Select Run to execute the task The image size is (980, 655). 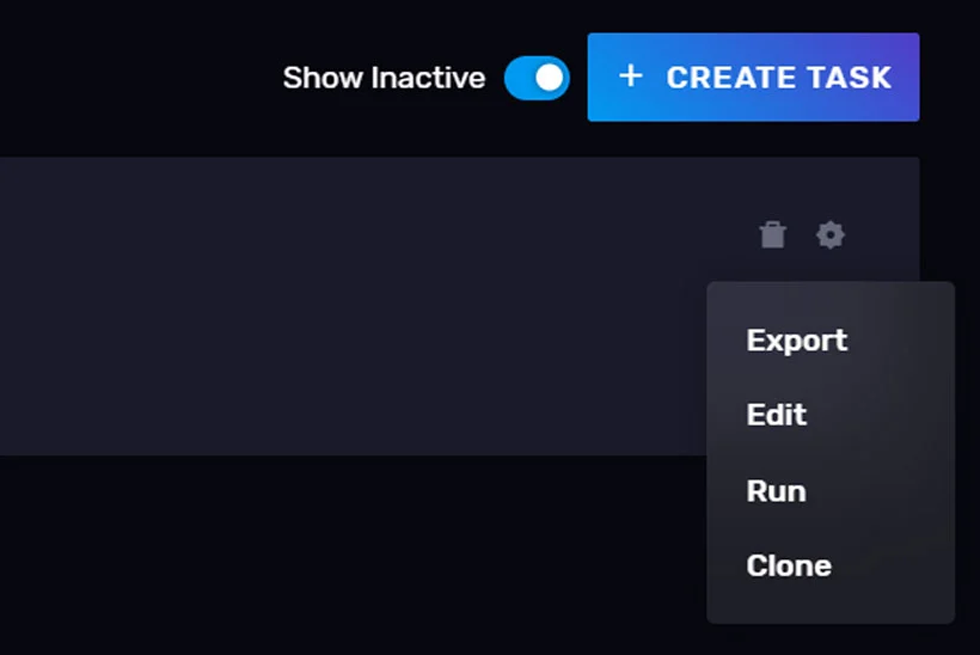click(x=775, y=490)
